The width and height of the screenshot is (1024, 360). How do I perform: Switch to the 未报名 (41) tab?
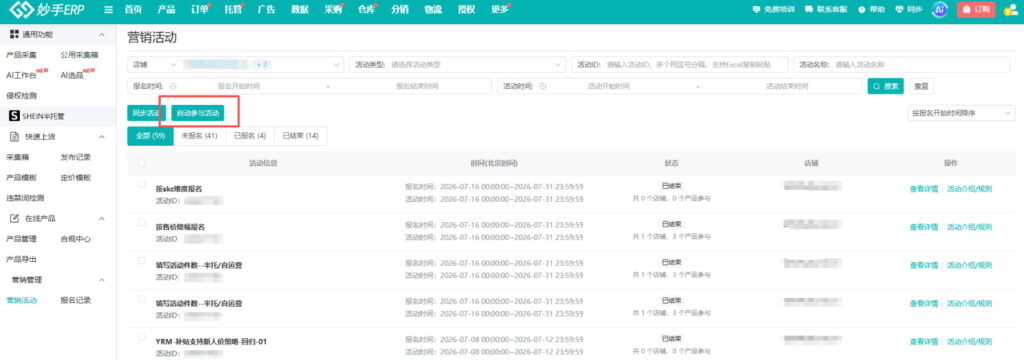[x=199, y=136]
